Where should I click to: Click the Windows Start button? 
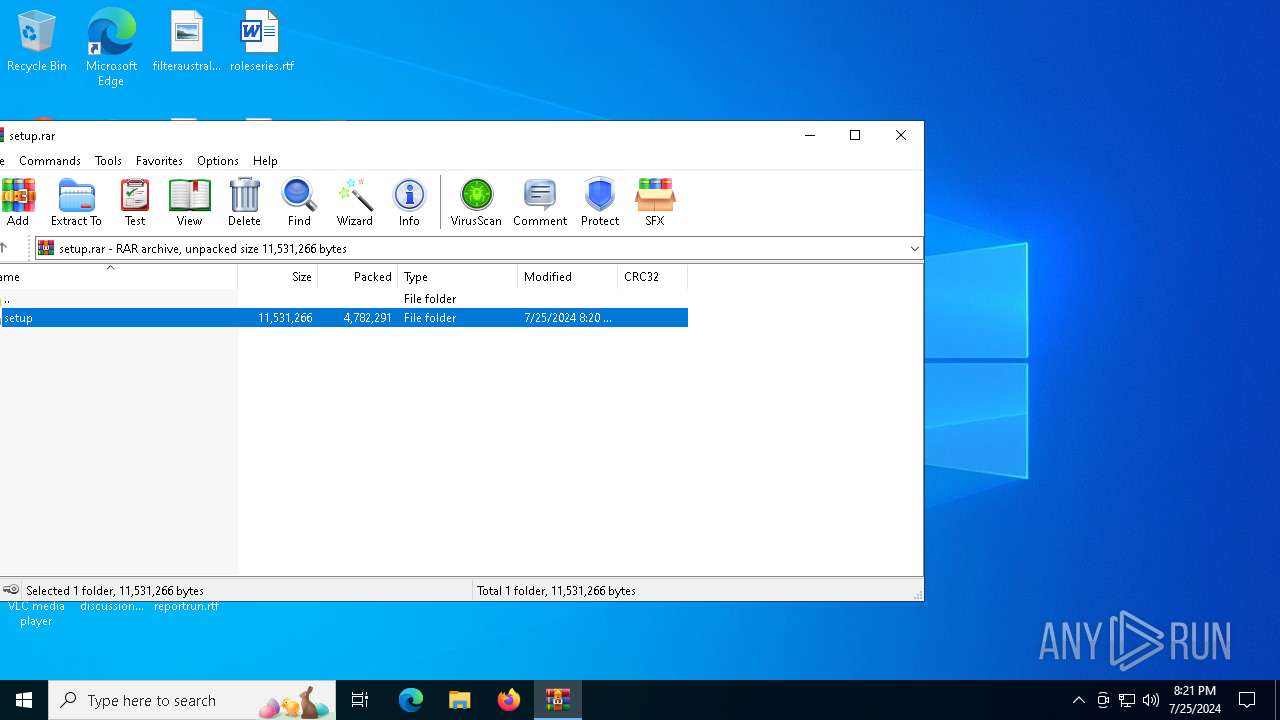pyautogui.click(x=24, y=700)
